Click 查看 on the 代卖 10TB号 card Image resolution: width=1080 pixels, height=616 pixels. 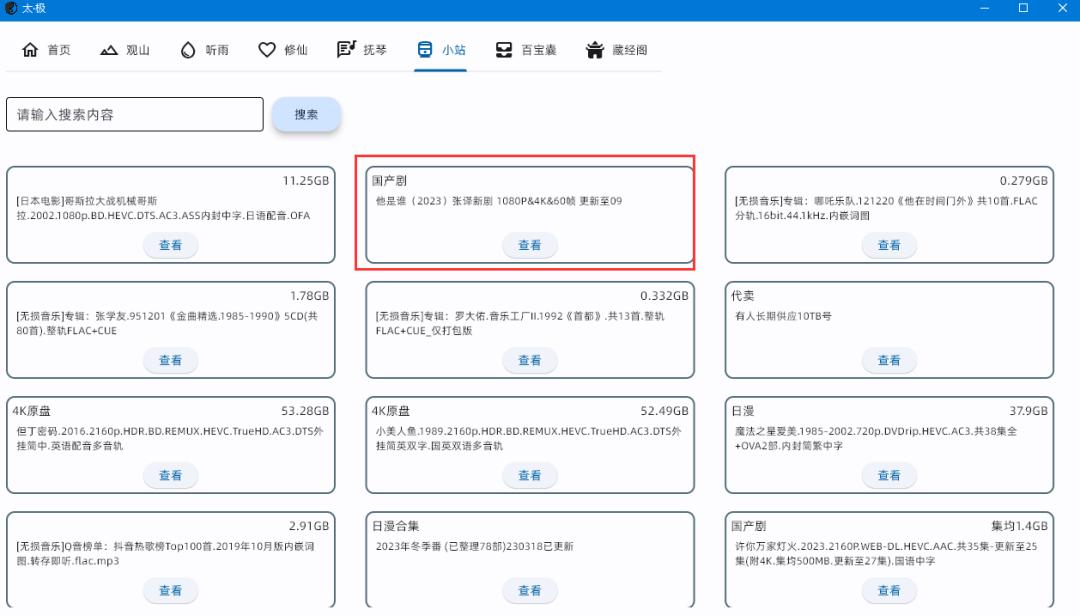click(889, 360)
